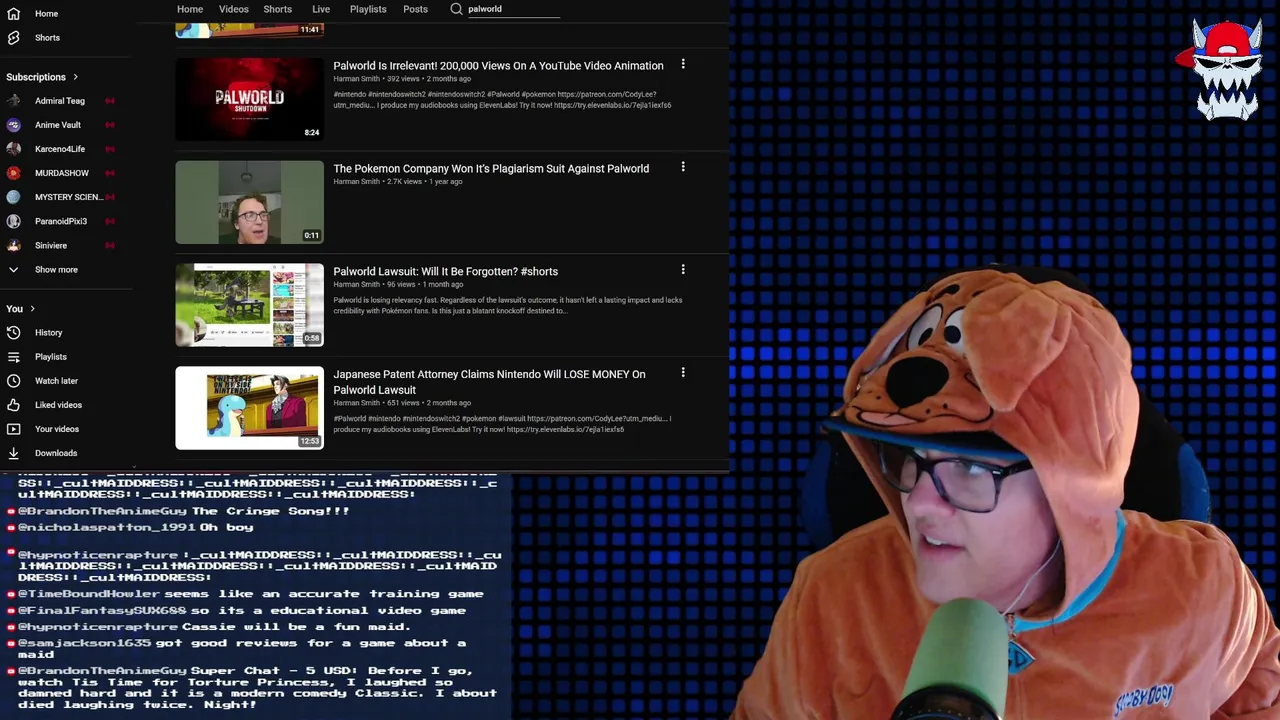Open title Palworld Is Irrelevant! 200,000 Views
The height and width of the screenshot is (720, 1280).
point(498,66)
